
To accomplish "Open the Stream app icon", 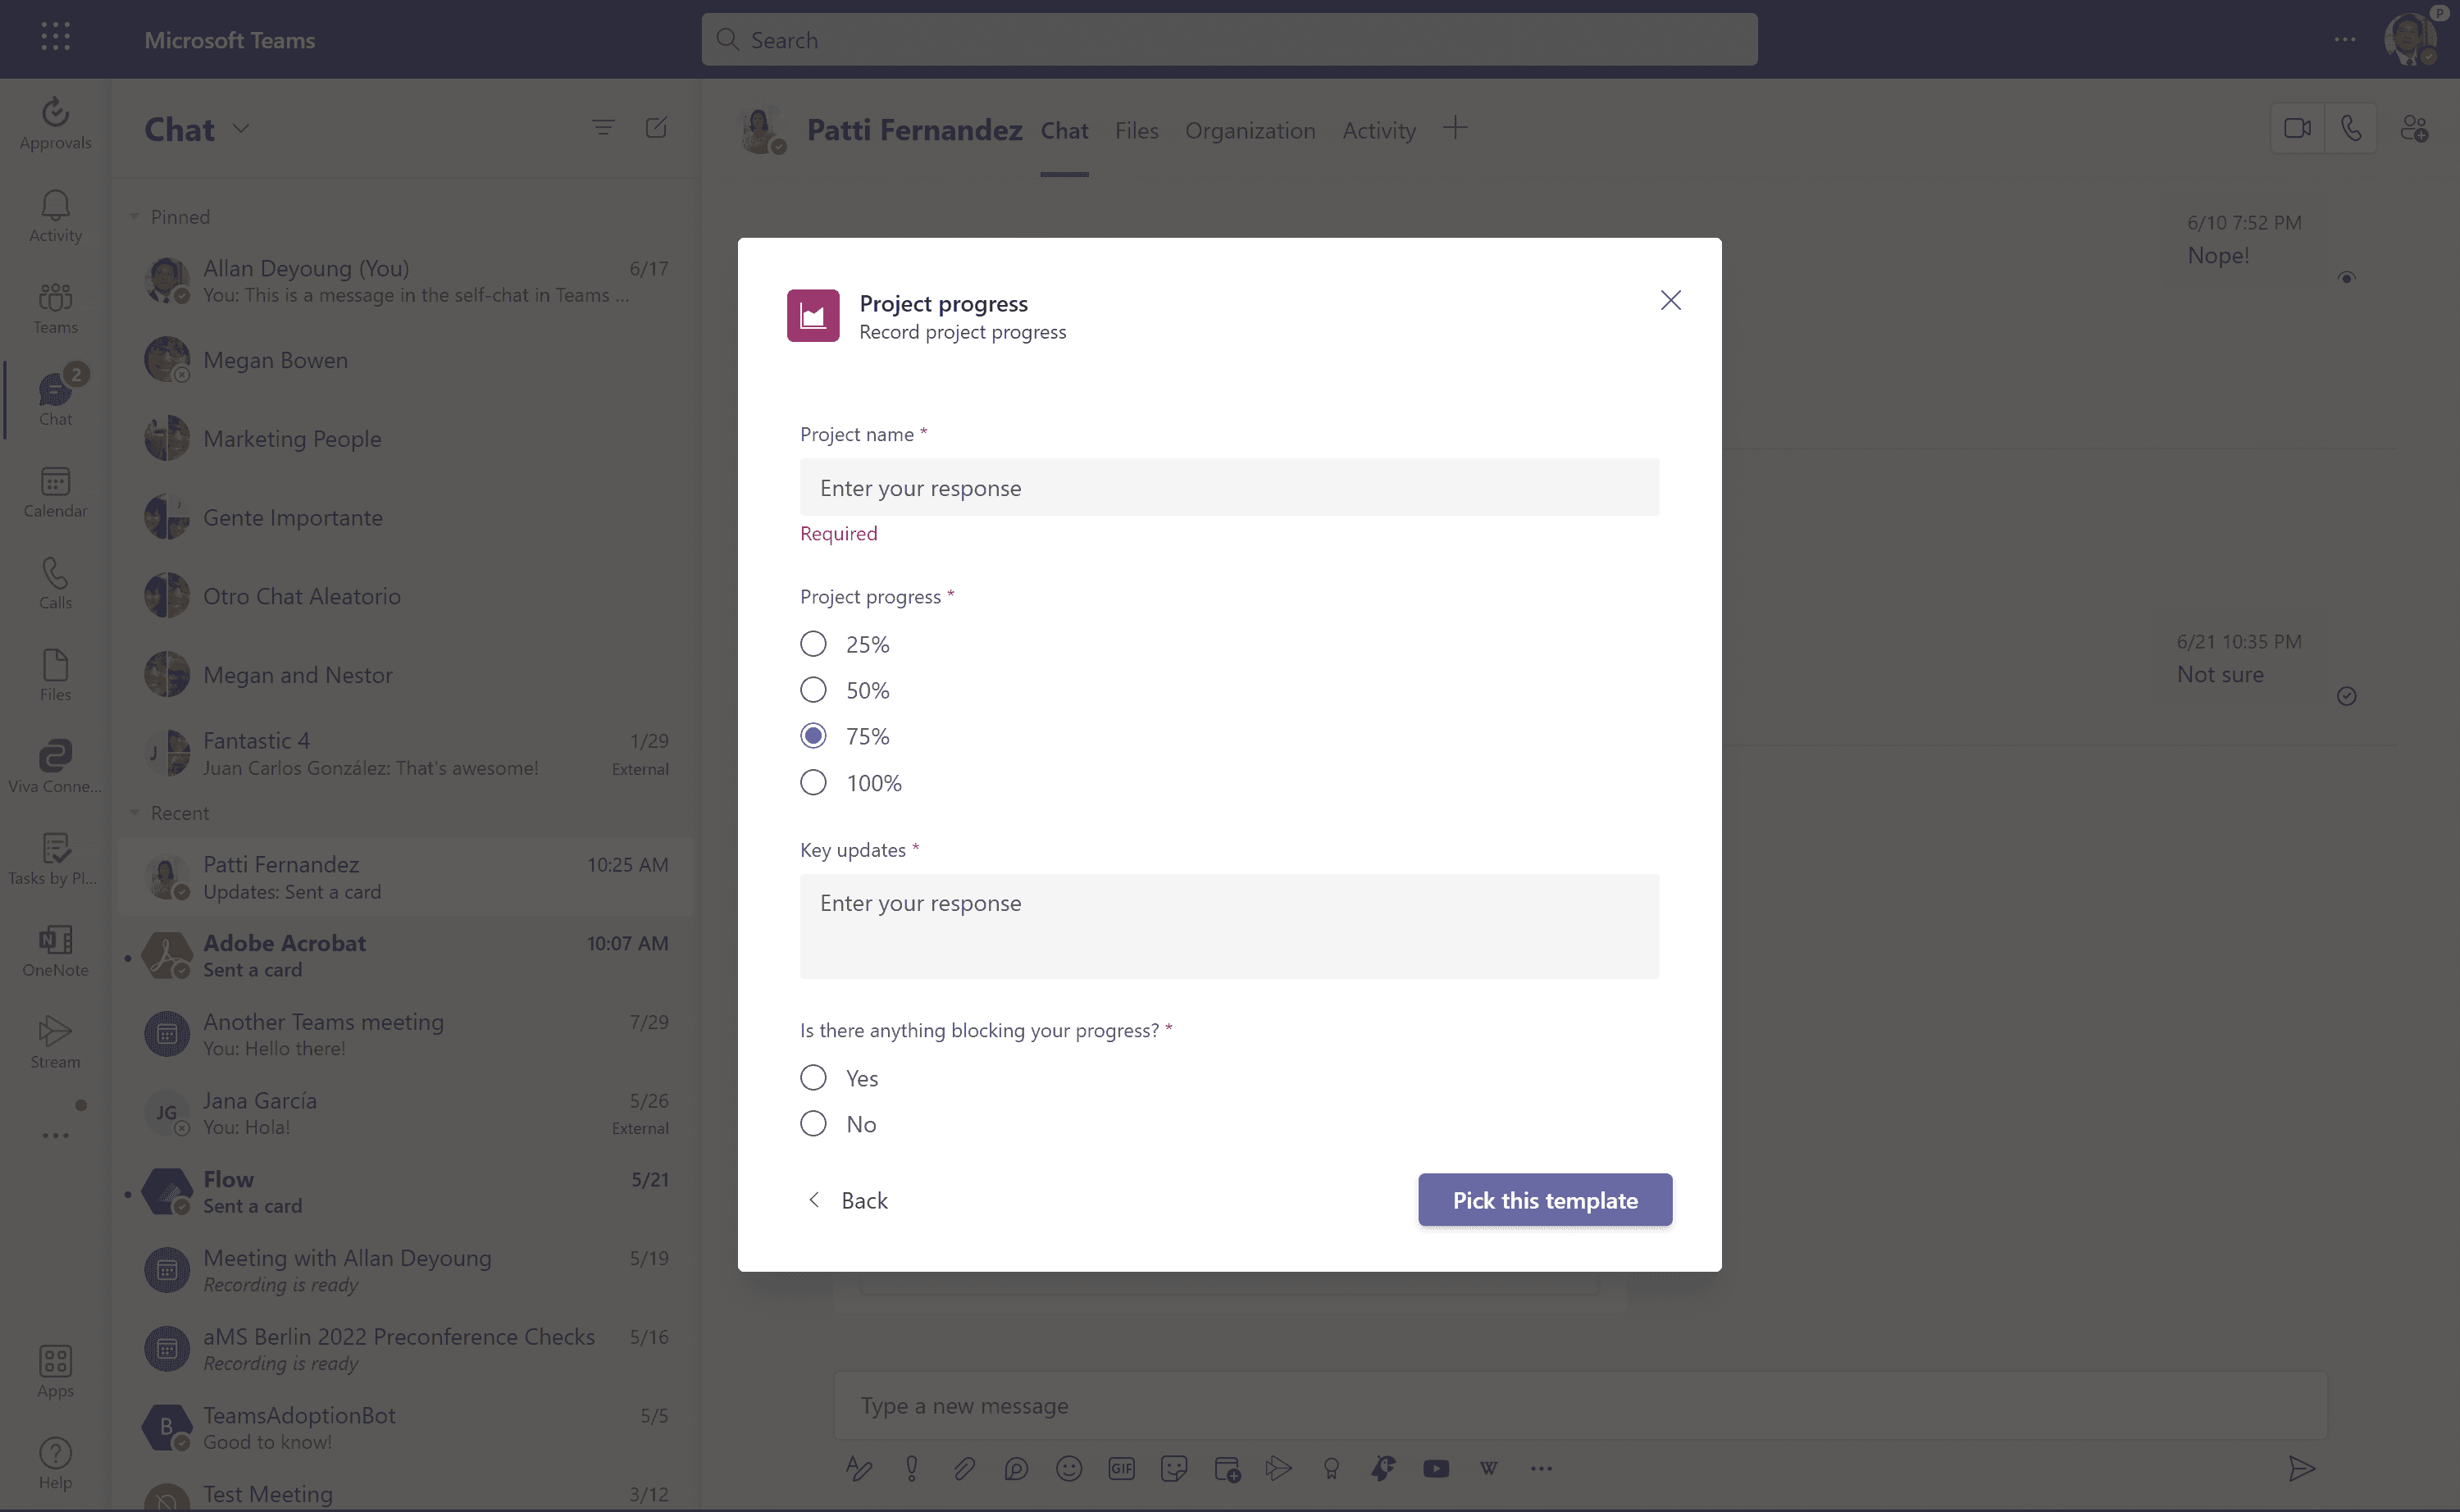I will 55,1043.
